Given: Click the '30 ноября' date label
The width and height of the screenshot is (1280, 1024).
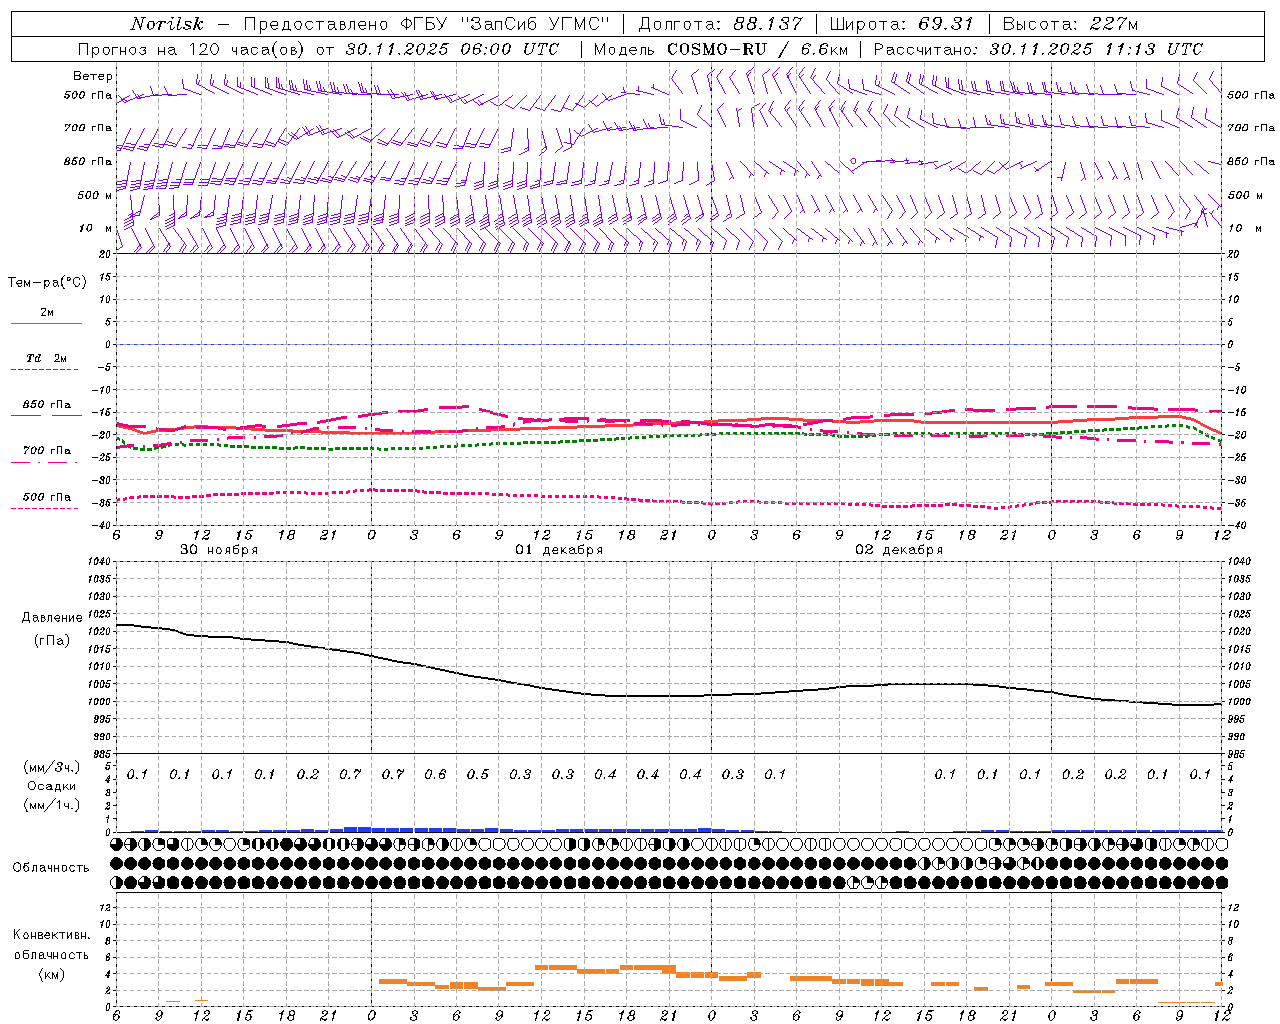Looking at the screenshot, I should pyautogui.click(x=219, y=550).
